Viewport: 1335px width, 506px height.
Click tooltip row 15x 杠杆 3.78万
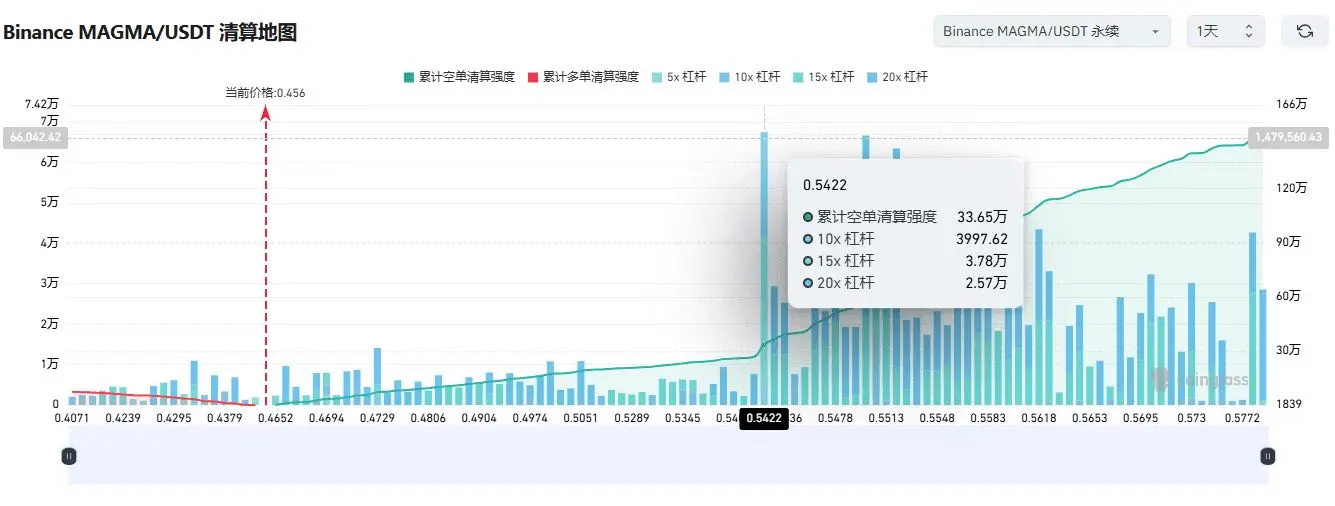[905, 261]
